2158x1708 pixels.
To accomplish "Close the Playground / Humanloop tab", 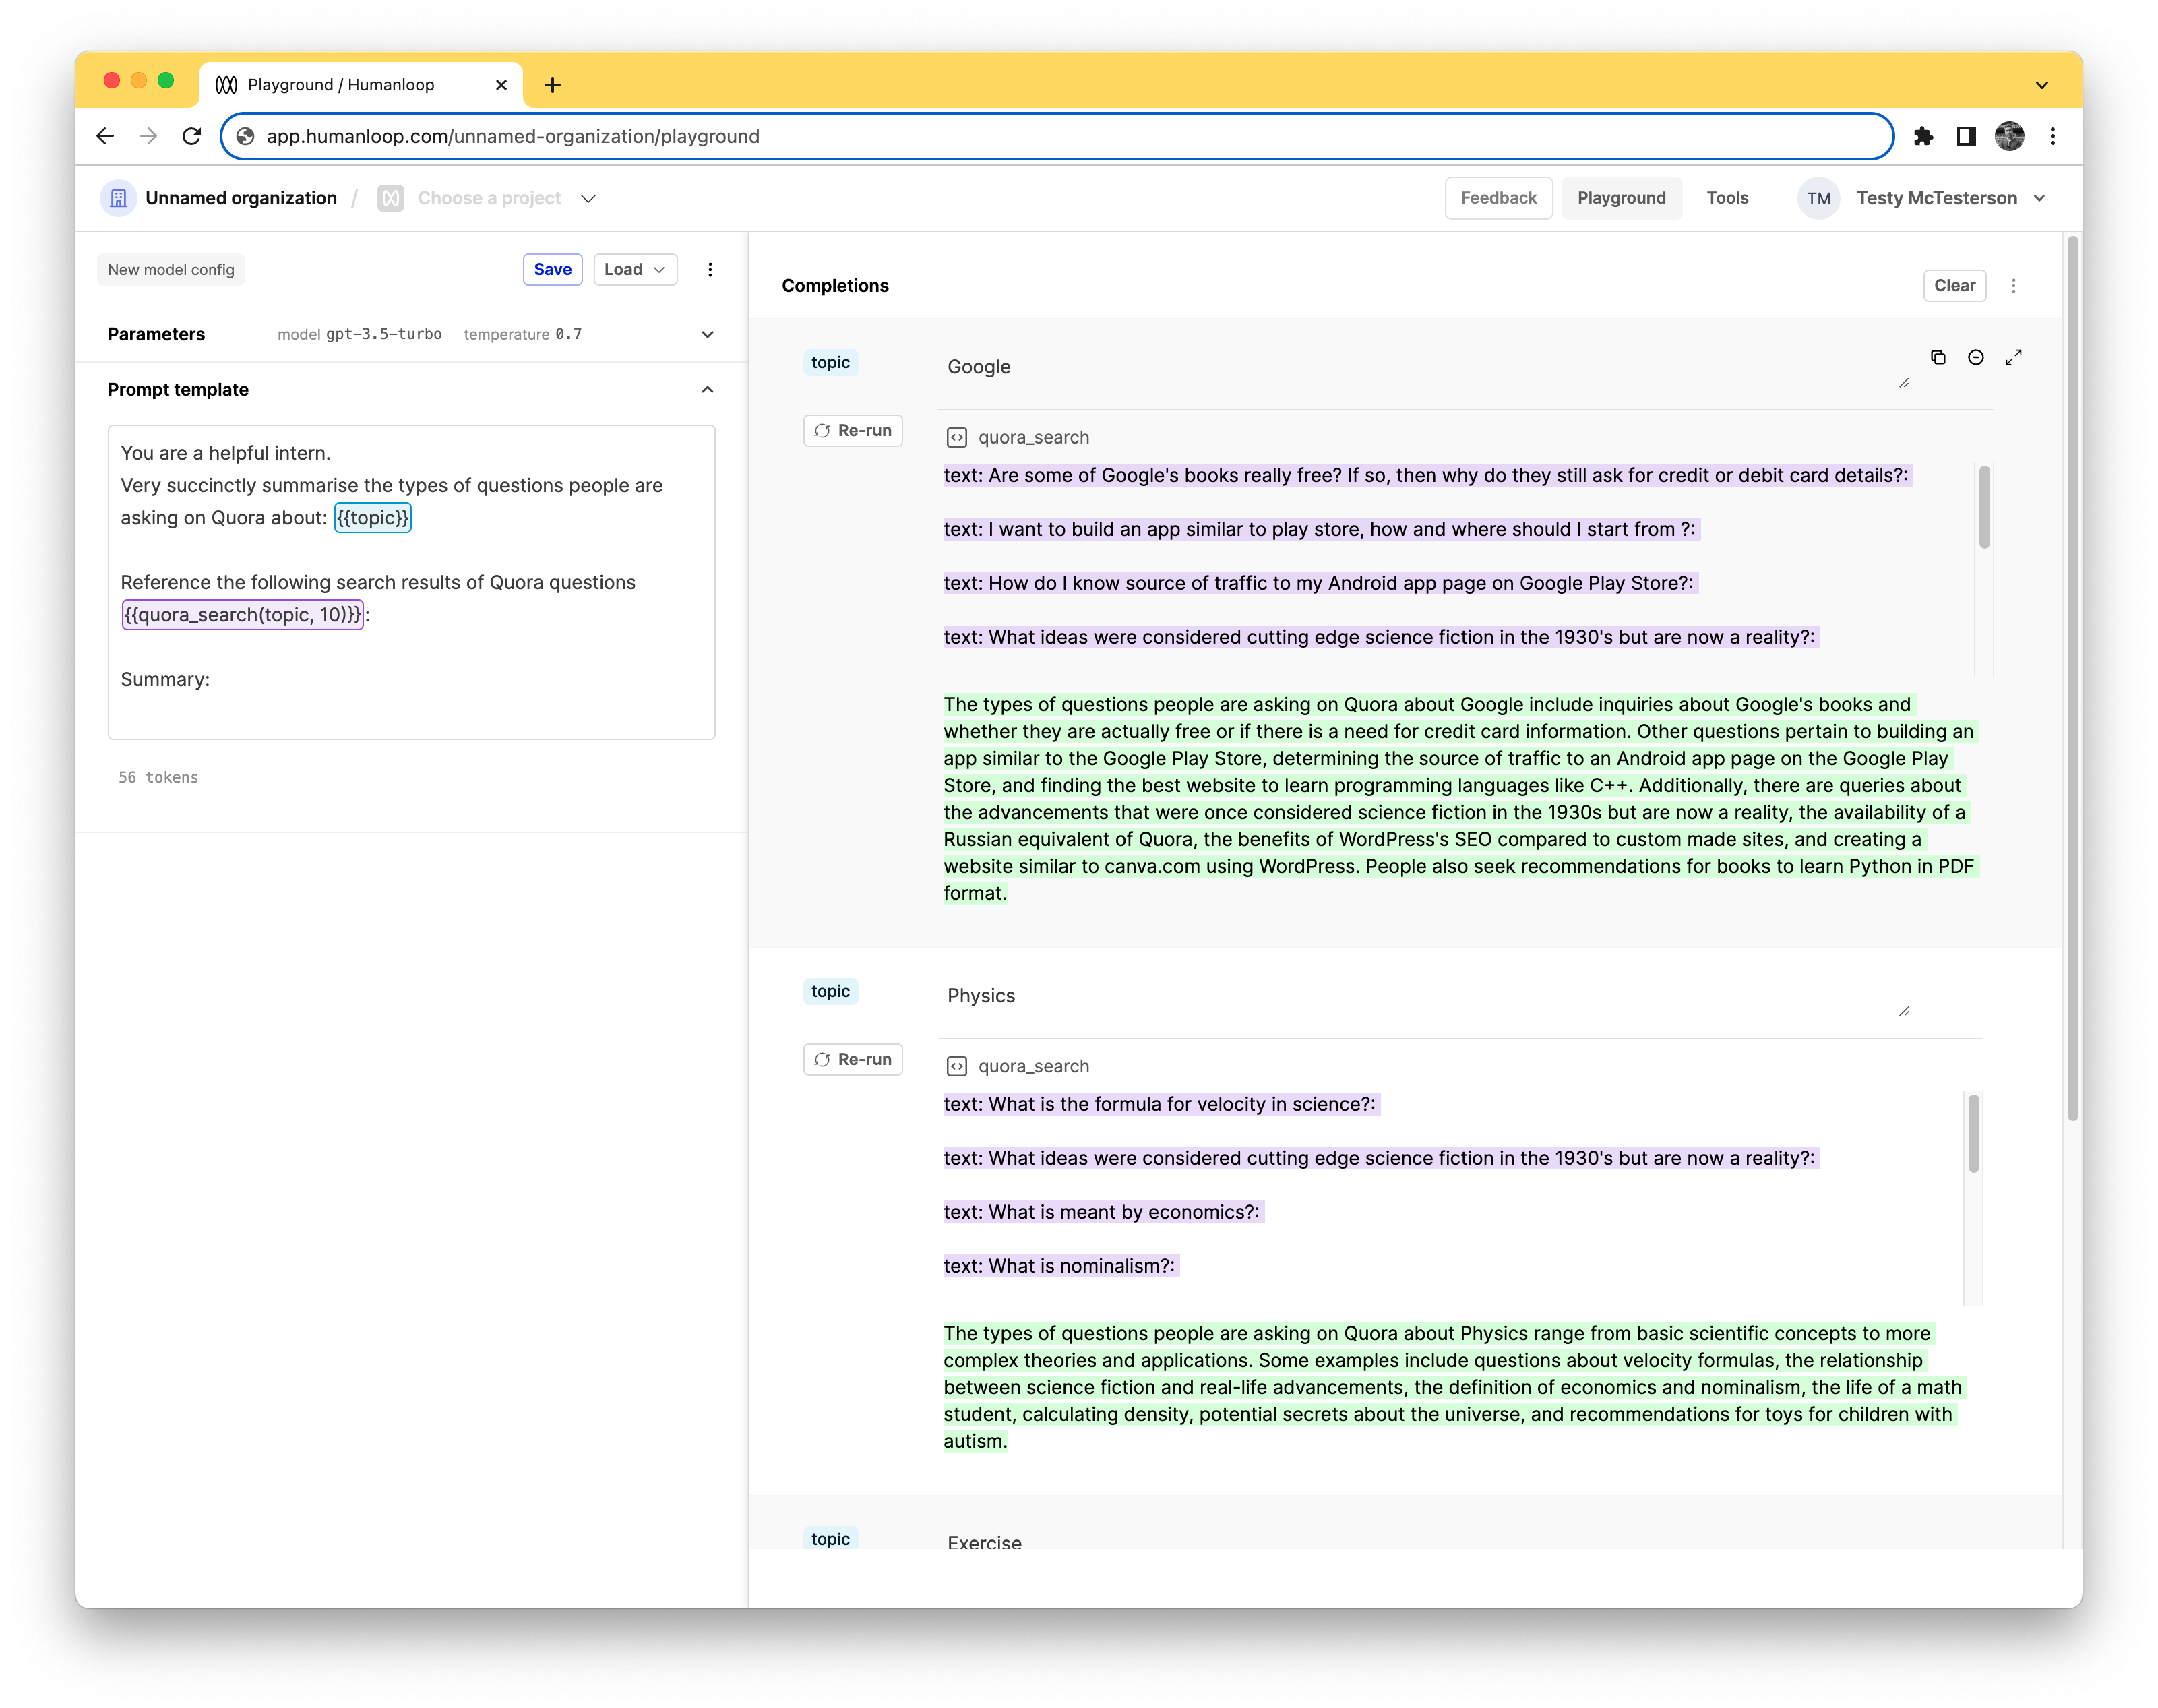I will click(x=501, y=85).
